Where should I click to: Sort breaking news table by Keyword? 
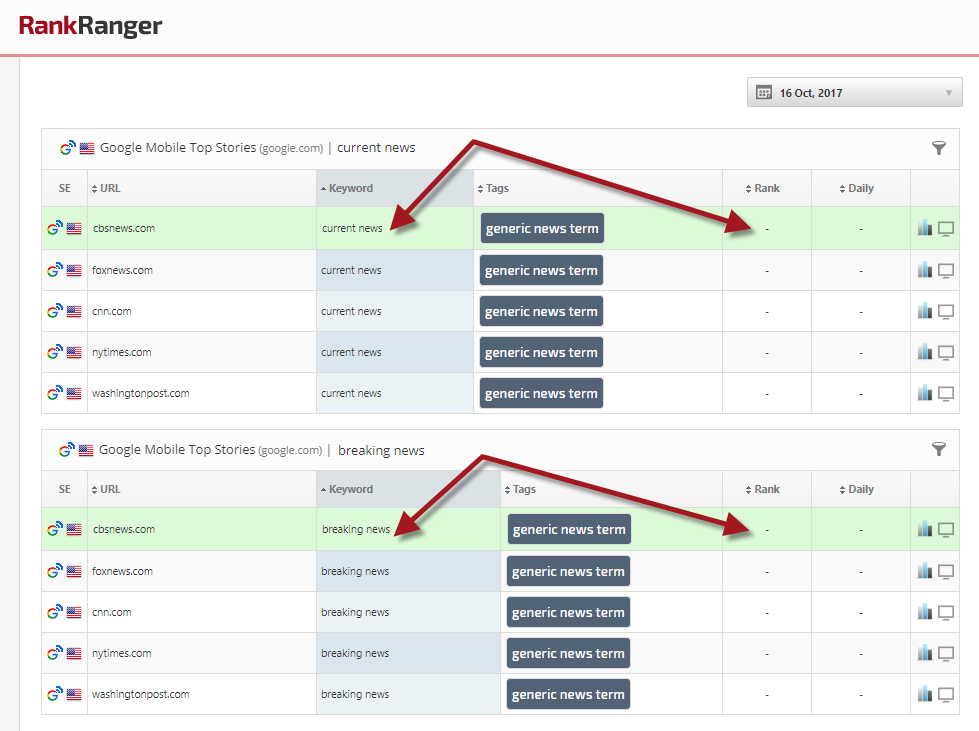347,489
